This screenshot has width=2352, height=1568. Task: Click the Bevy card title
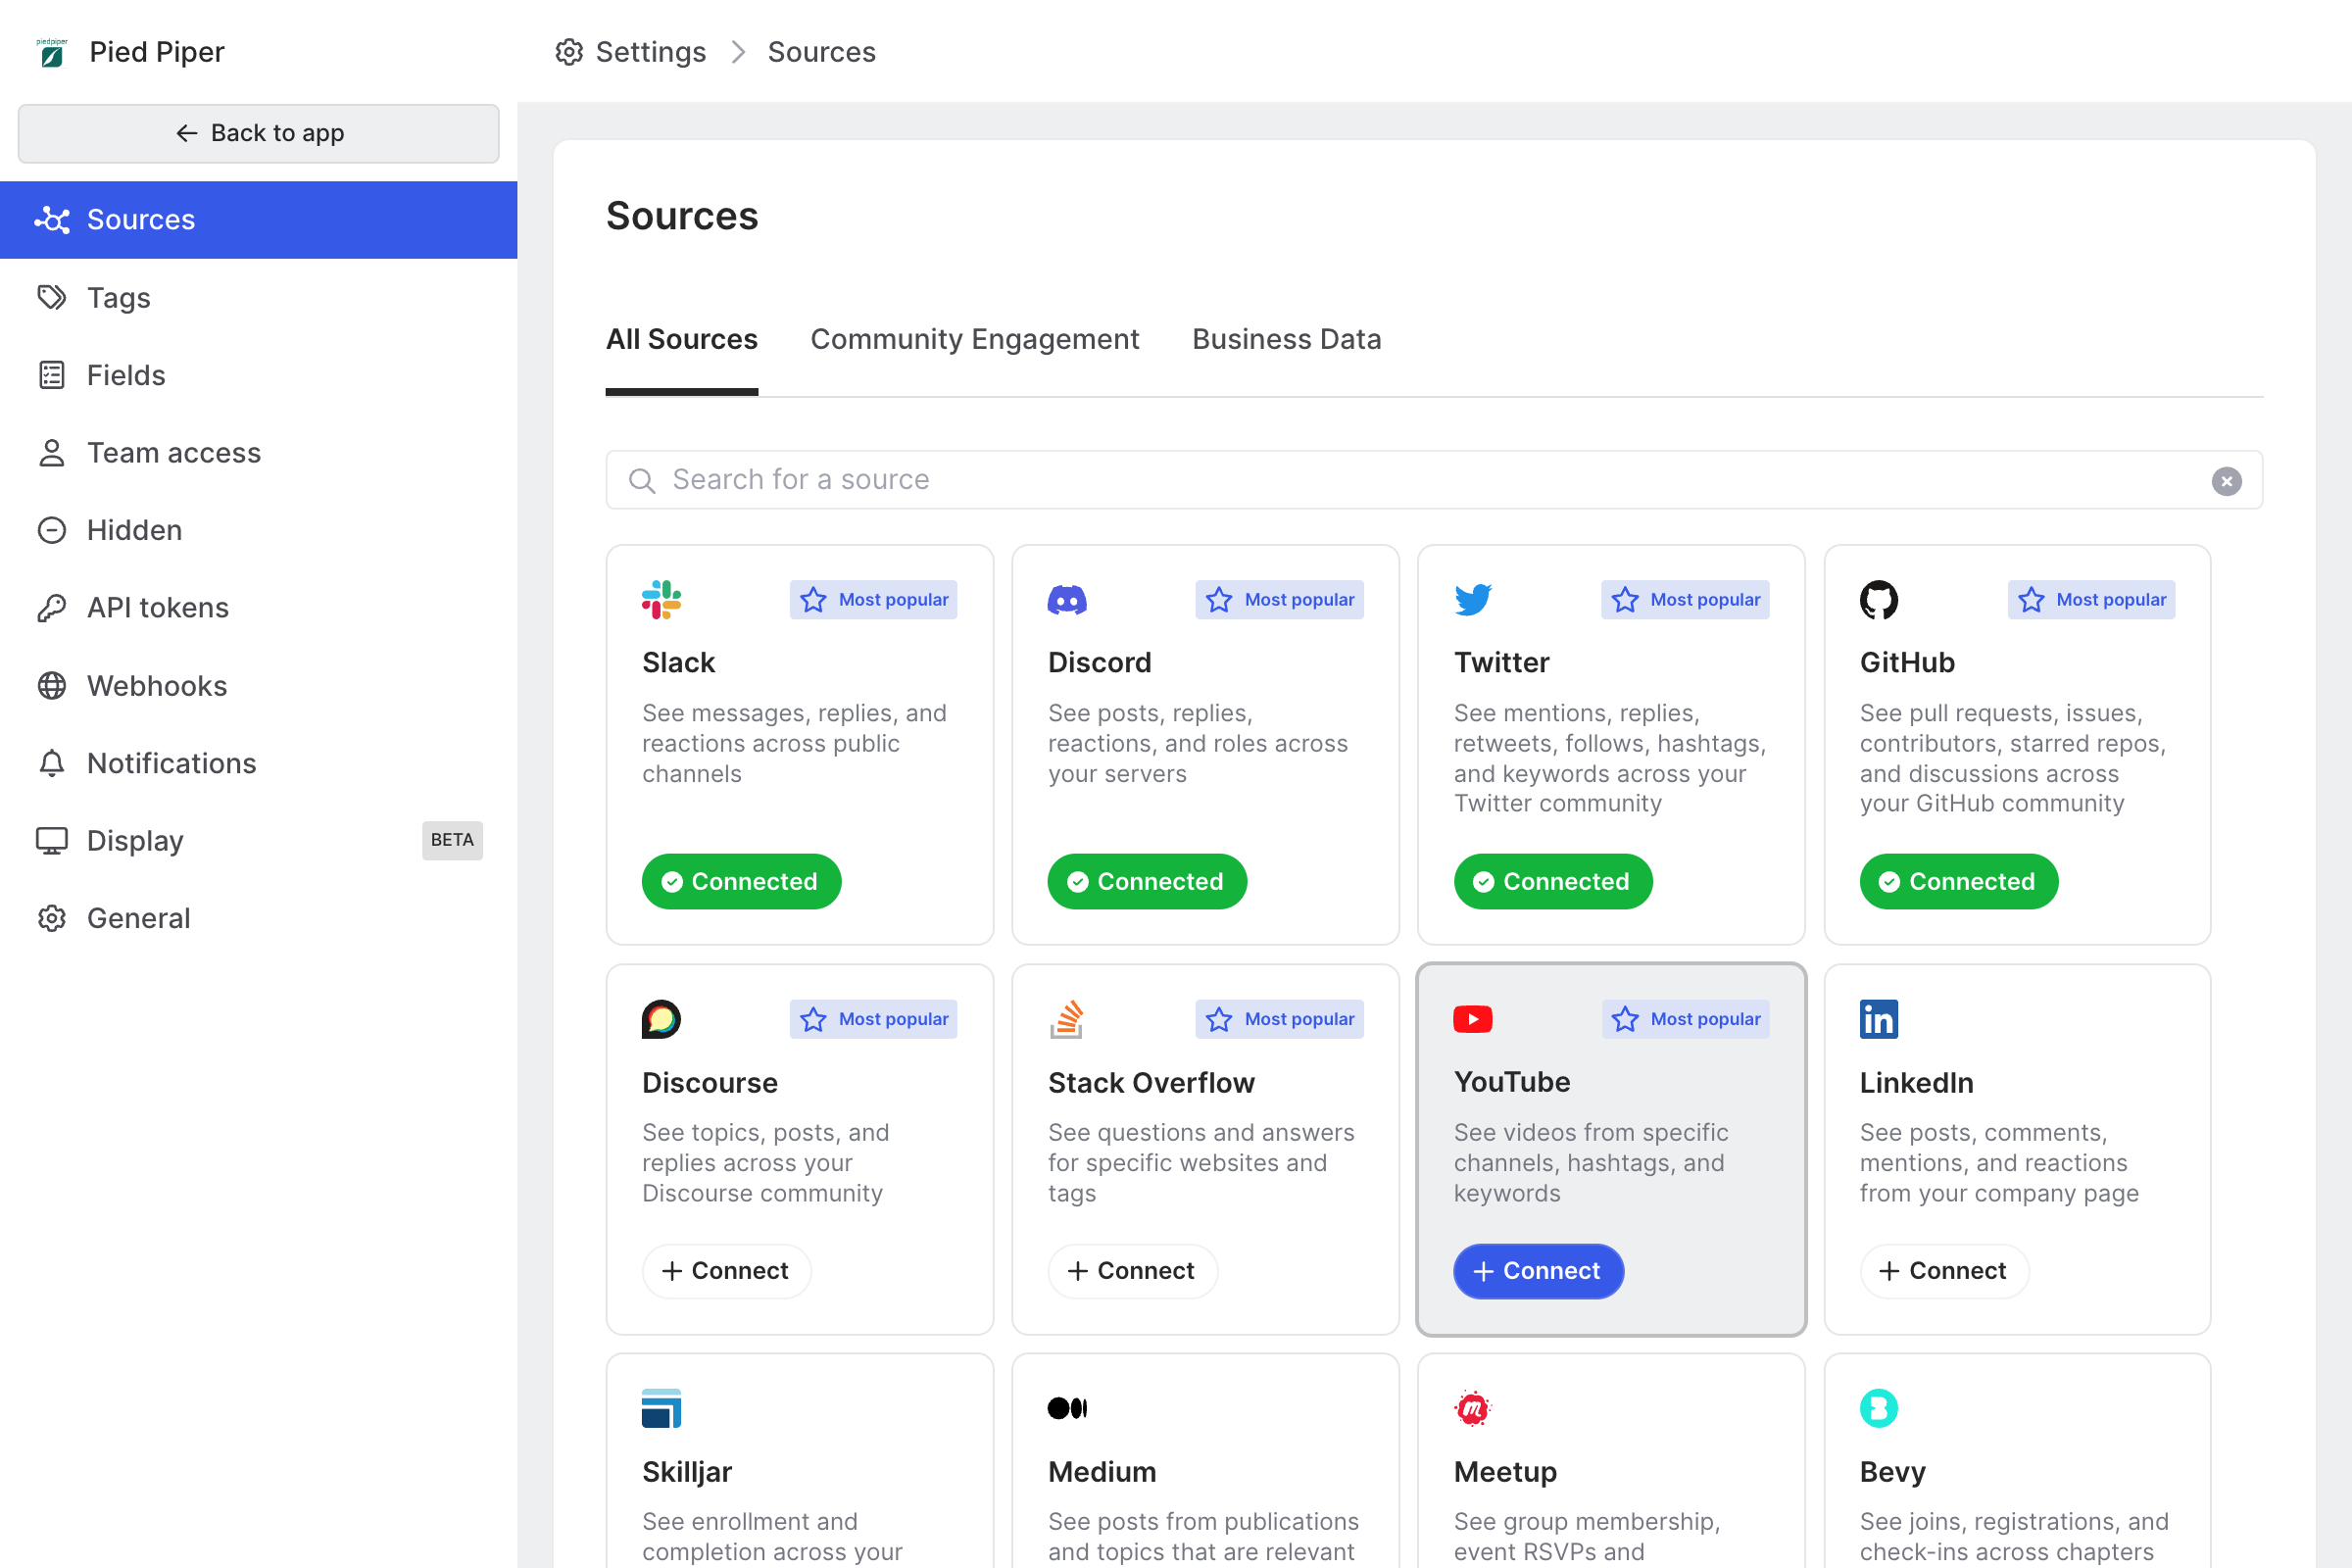click(x=1892, y=1472)
